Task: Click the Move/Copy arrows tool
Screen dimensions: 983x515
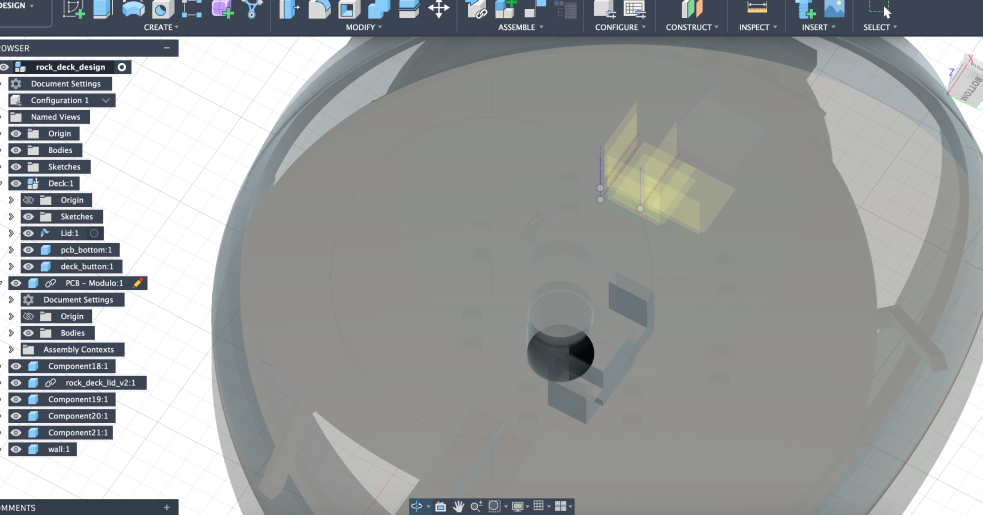Action: [x=438, y=9]
